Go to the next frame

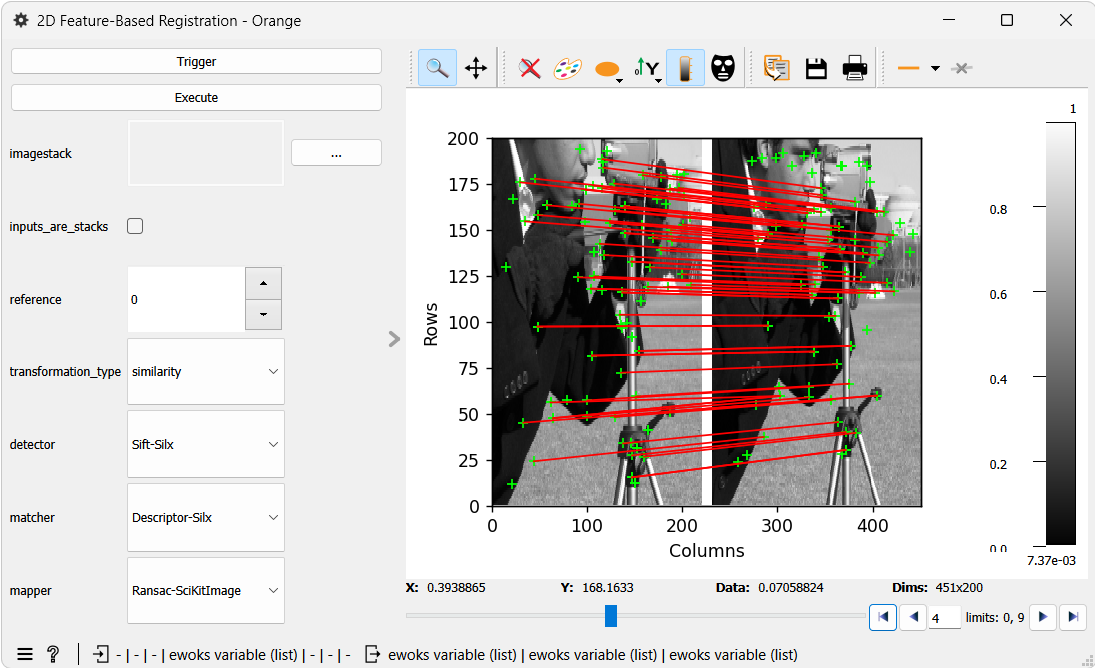(x=1043, y=617)
